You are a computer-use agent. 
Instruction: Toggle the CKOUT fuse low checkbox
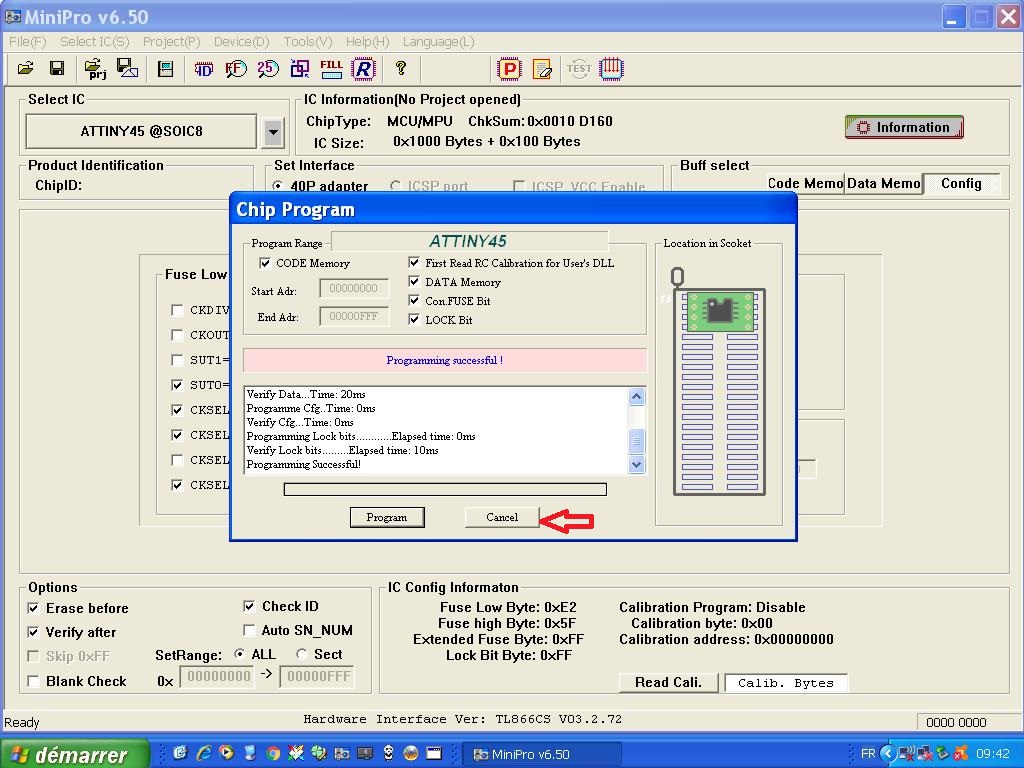(177, 335)
